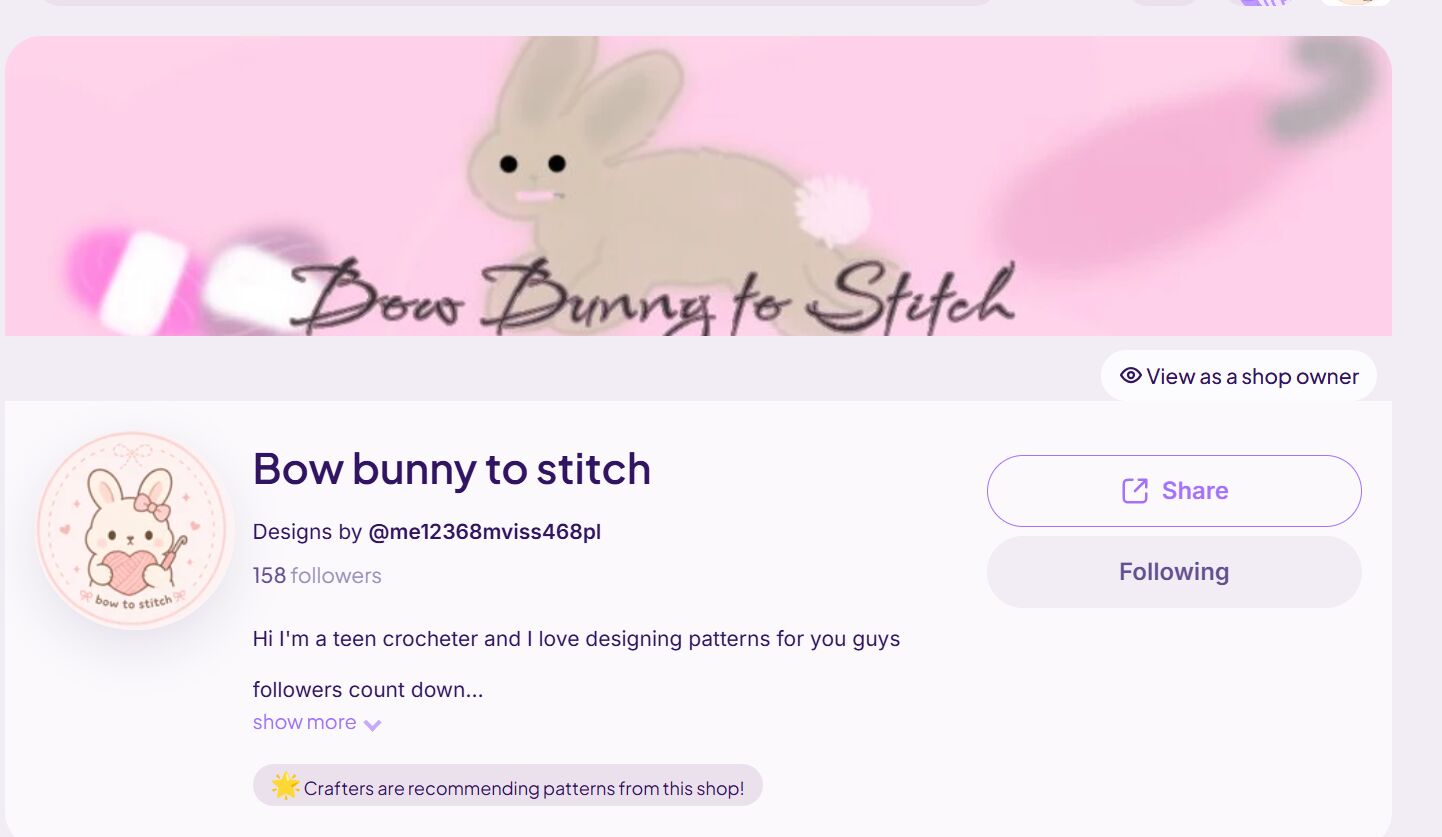Image resolution: width=1442 pixels, height=837 pixels.
Task: Click the Bow bunny to stitch shop title
Action: coord(452,468)
